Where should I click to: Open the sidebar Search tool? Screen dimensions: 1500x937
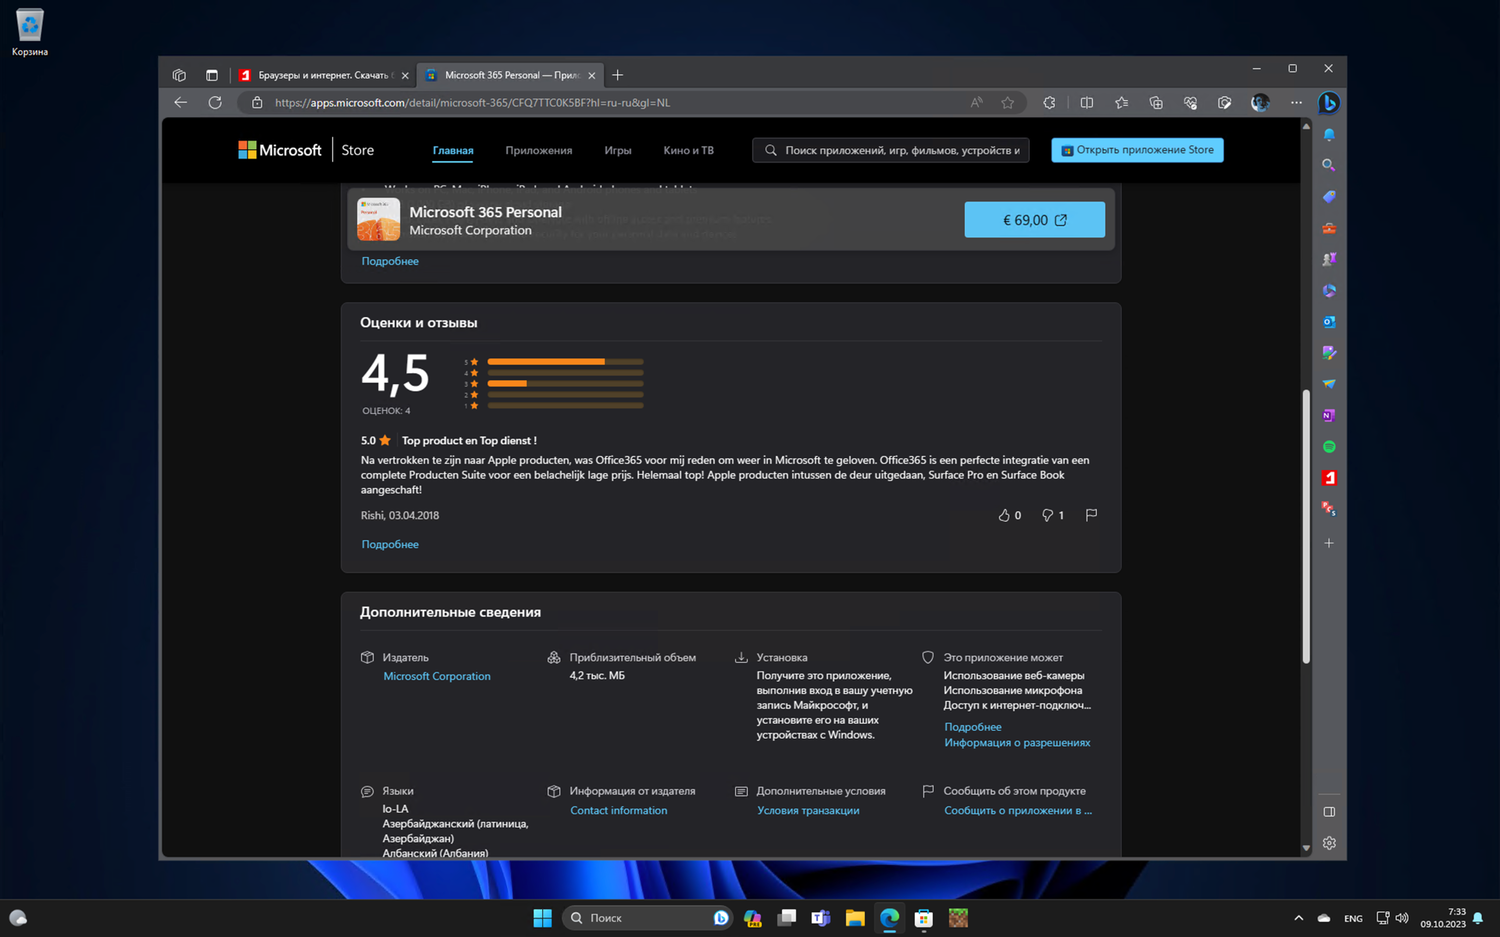1329,165
